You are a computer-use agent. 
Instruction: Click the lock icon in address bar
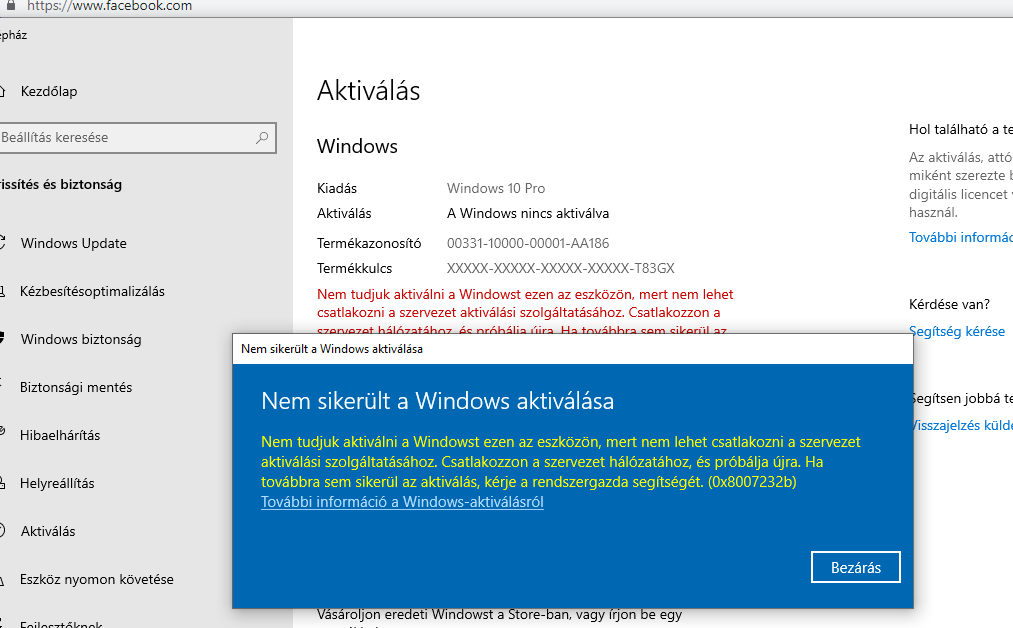(x=10, y=5)
